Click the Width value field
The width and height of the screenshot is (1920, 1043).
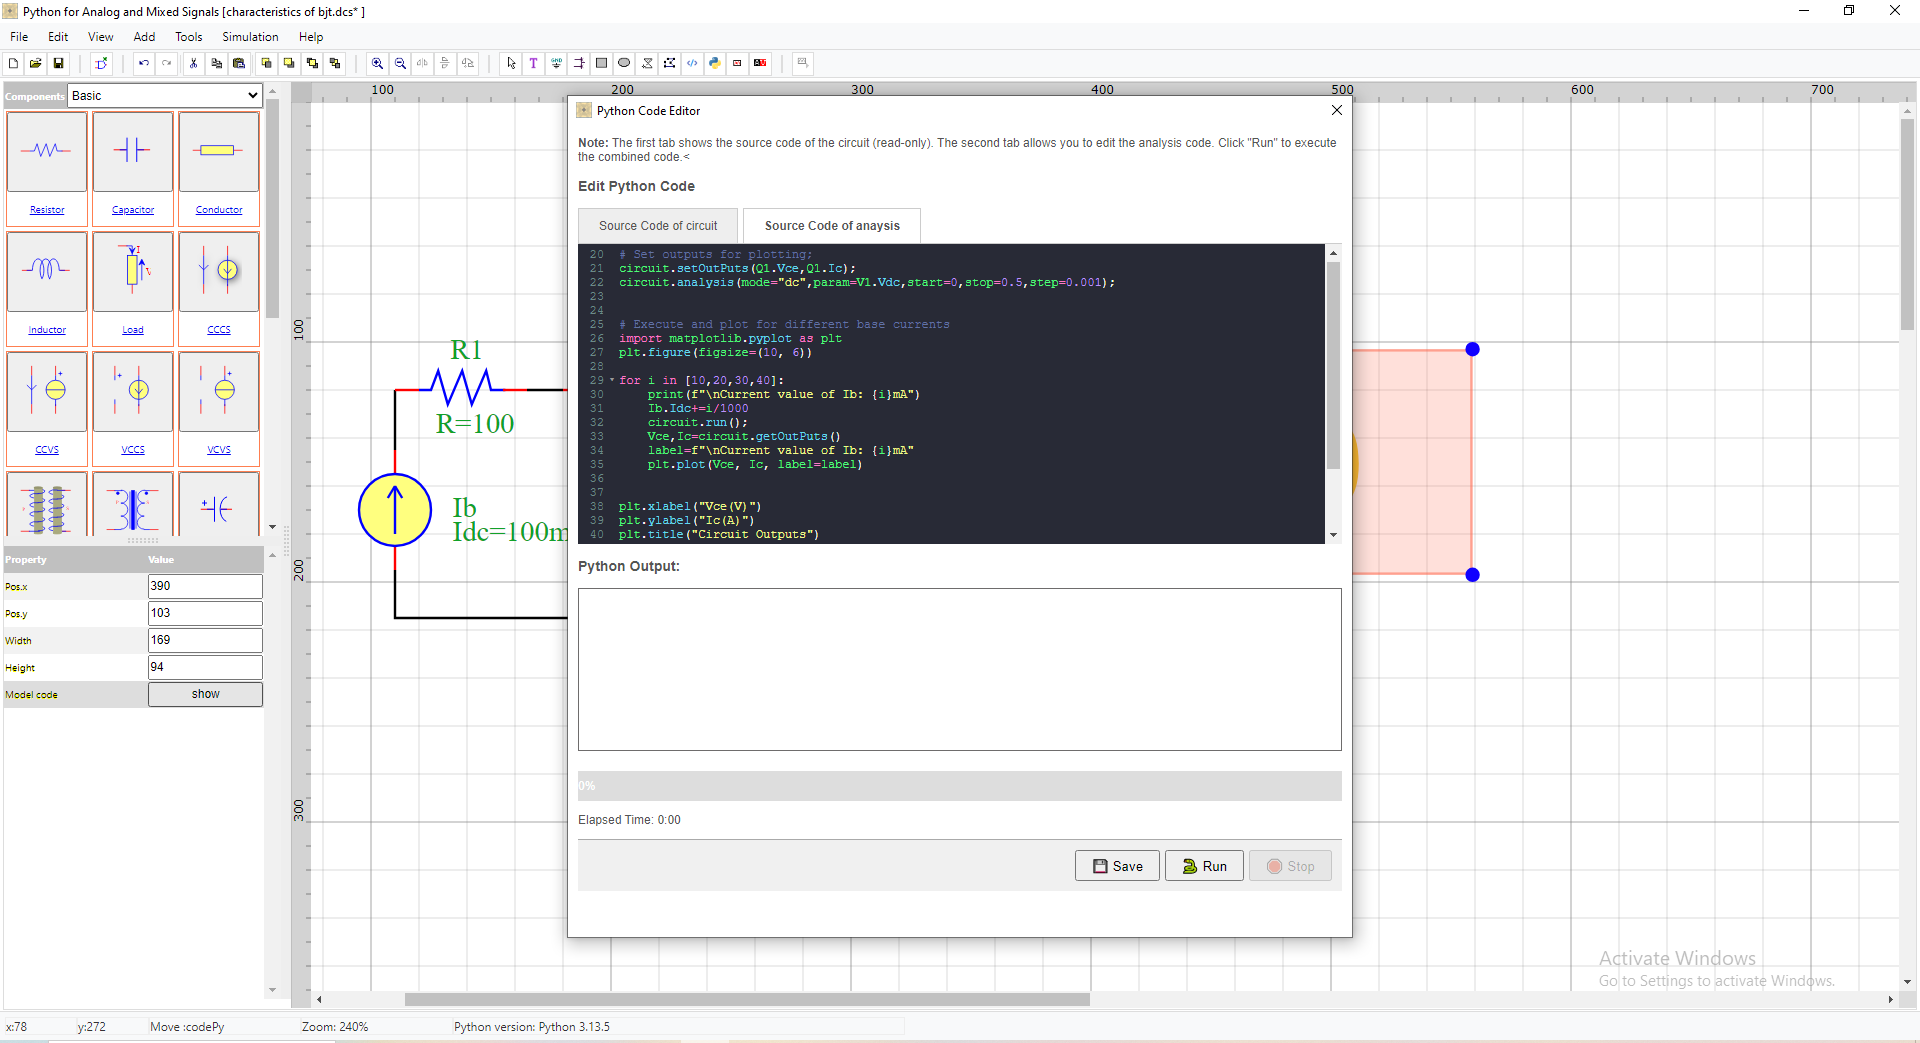point(205,640)
